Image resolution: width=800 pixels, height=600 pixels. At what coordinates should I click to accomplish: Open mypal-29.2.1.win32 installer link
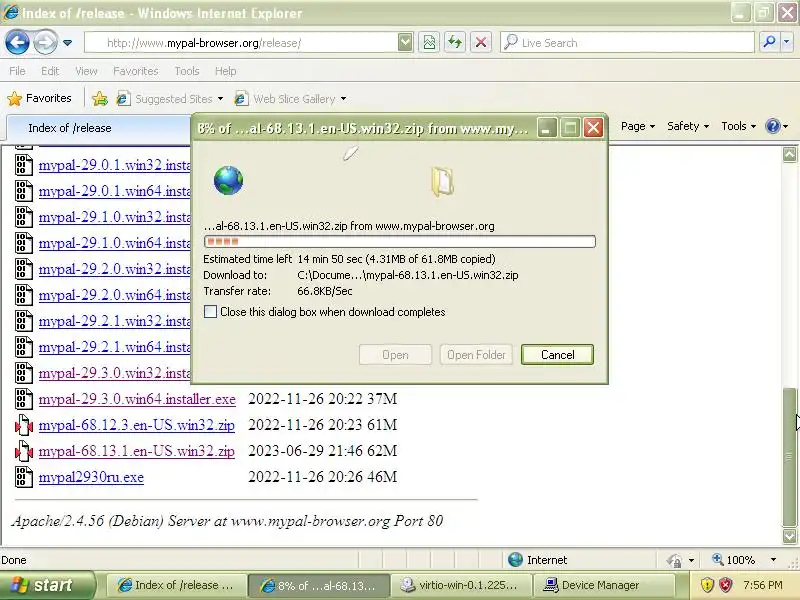tap(115, 321)
